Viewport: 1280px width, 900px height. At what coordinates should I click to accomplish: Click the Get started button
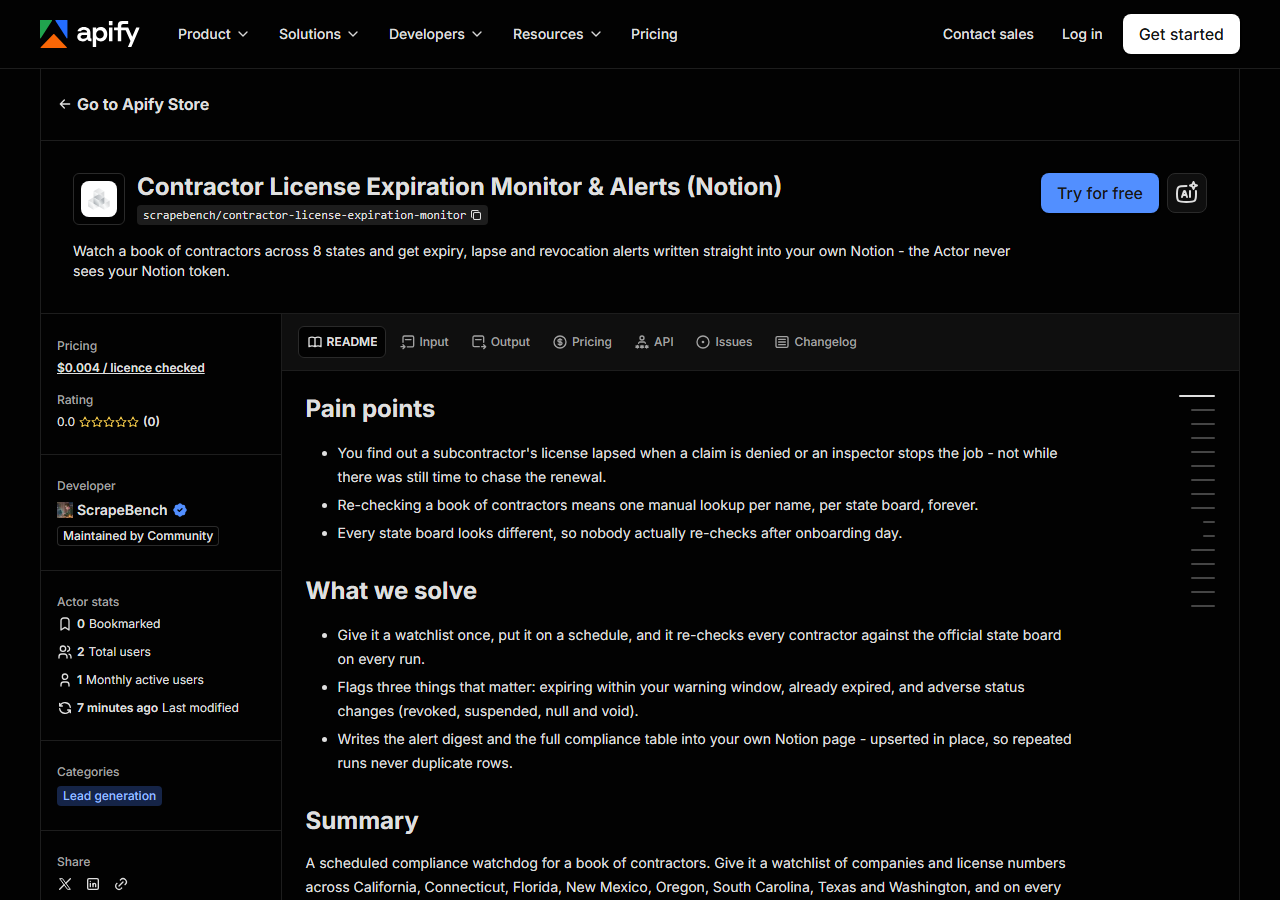click(1181, 34)
